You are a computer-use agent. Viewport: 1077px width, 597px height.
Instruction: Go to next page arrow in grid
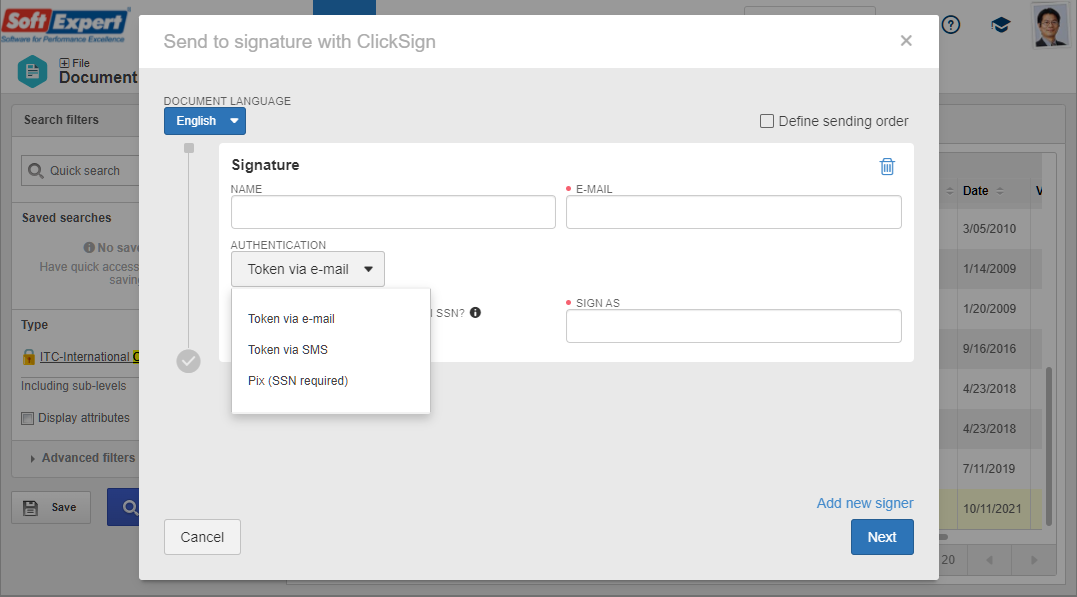click(x=1034, y=560)
